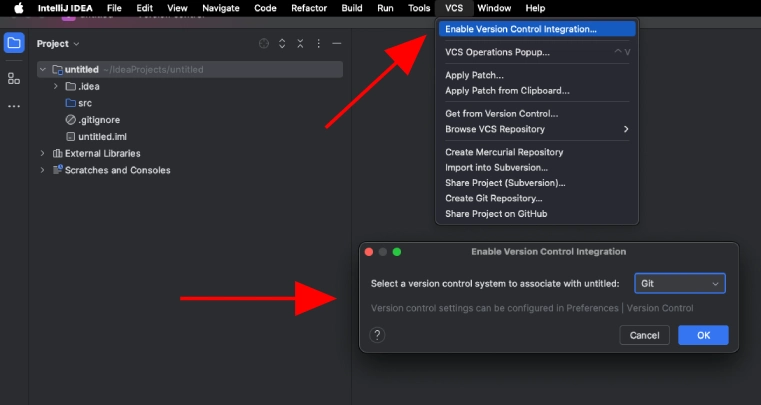Open the Code menu

pyautogui.click(x=265, y=8)
